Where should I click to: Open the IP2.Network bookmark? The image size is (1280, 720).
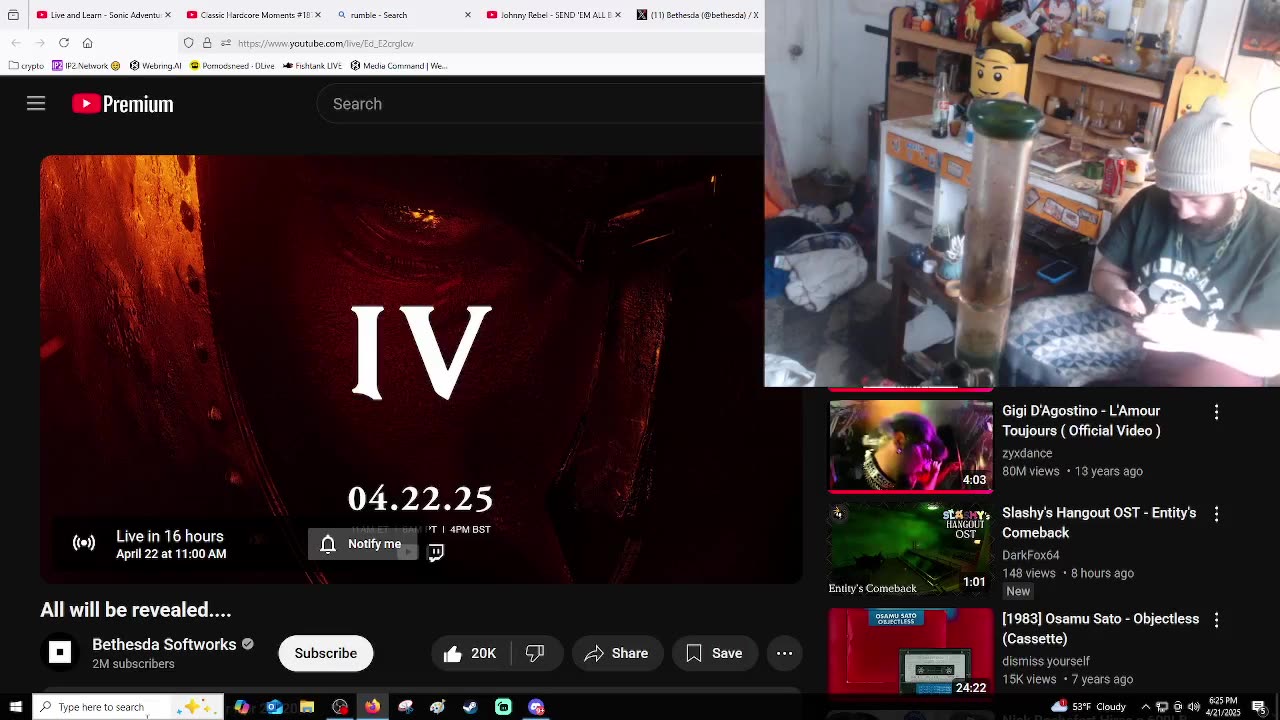tap(86, 66)
